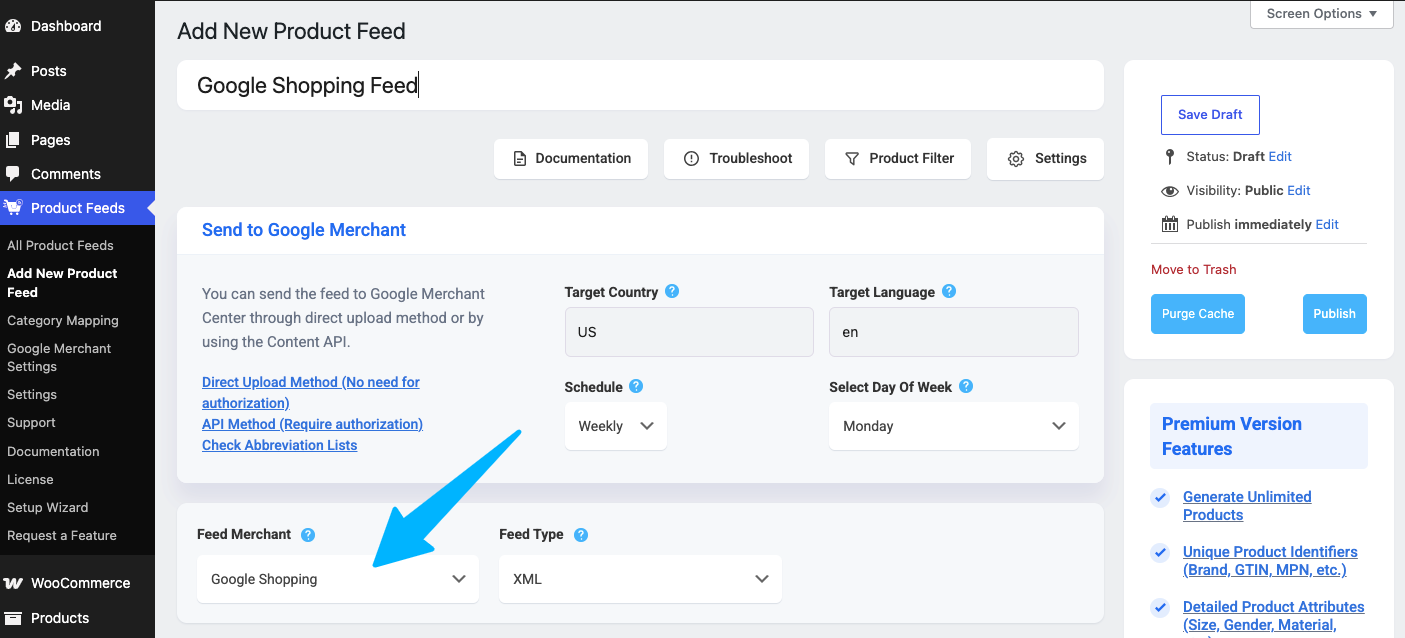The image size is (1405, 638).
Task: Open Setup Wizard submenu item
Action: 48,508
